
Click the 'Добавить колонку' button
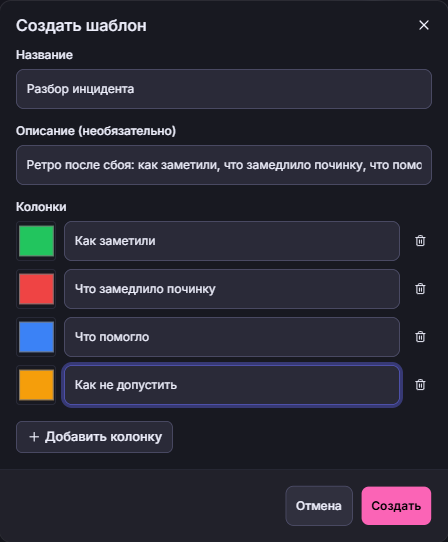(94, 437)
